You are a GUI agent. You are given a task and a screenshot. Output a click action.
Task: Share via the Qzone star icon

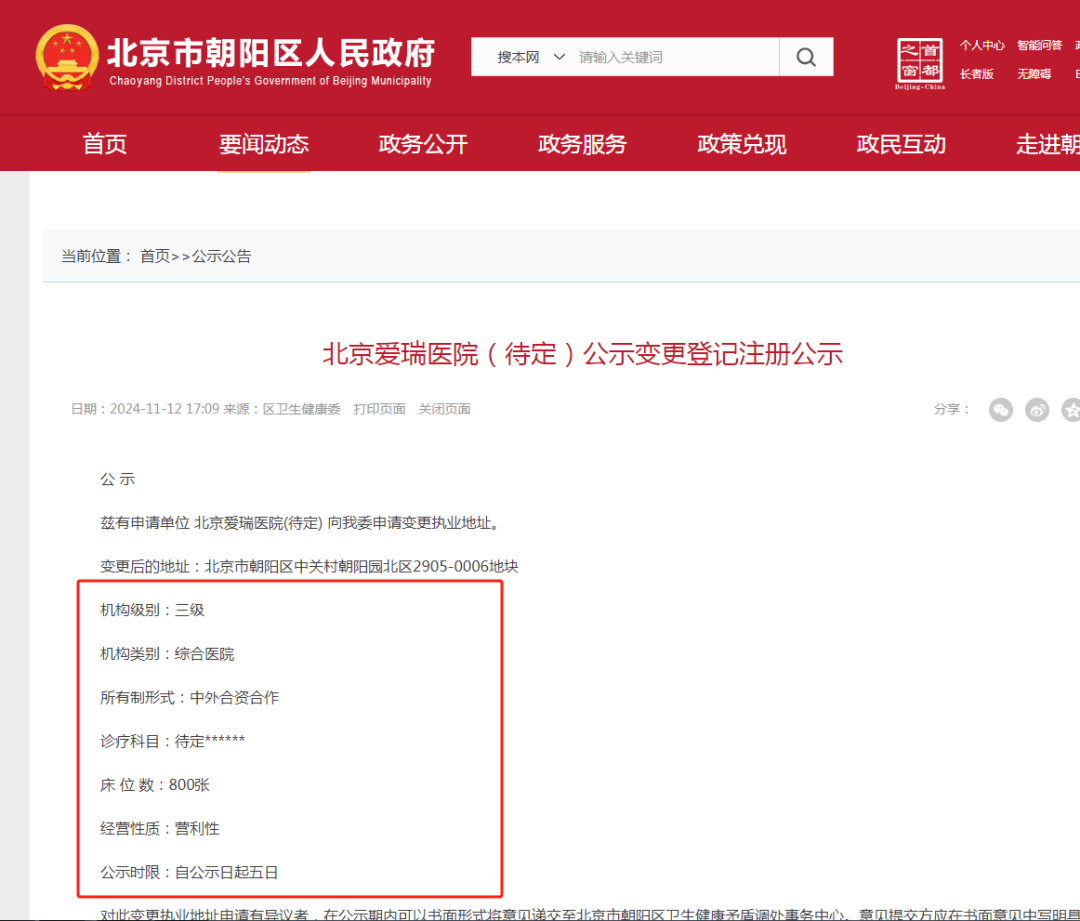(1071, 409)
